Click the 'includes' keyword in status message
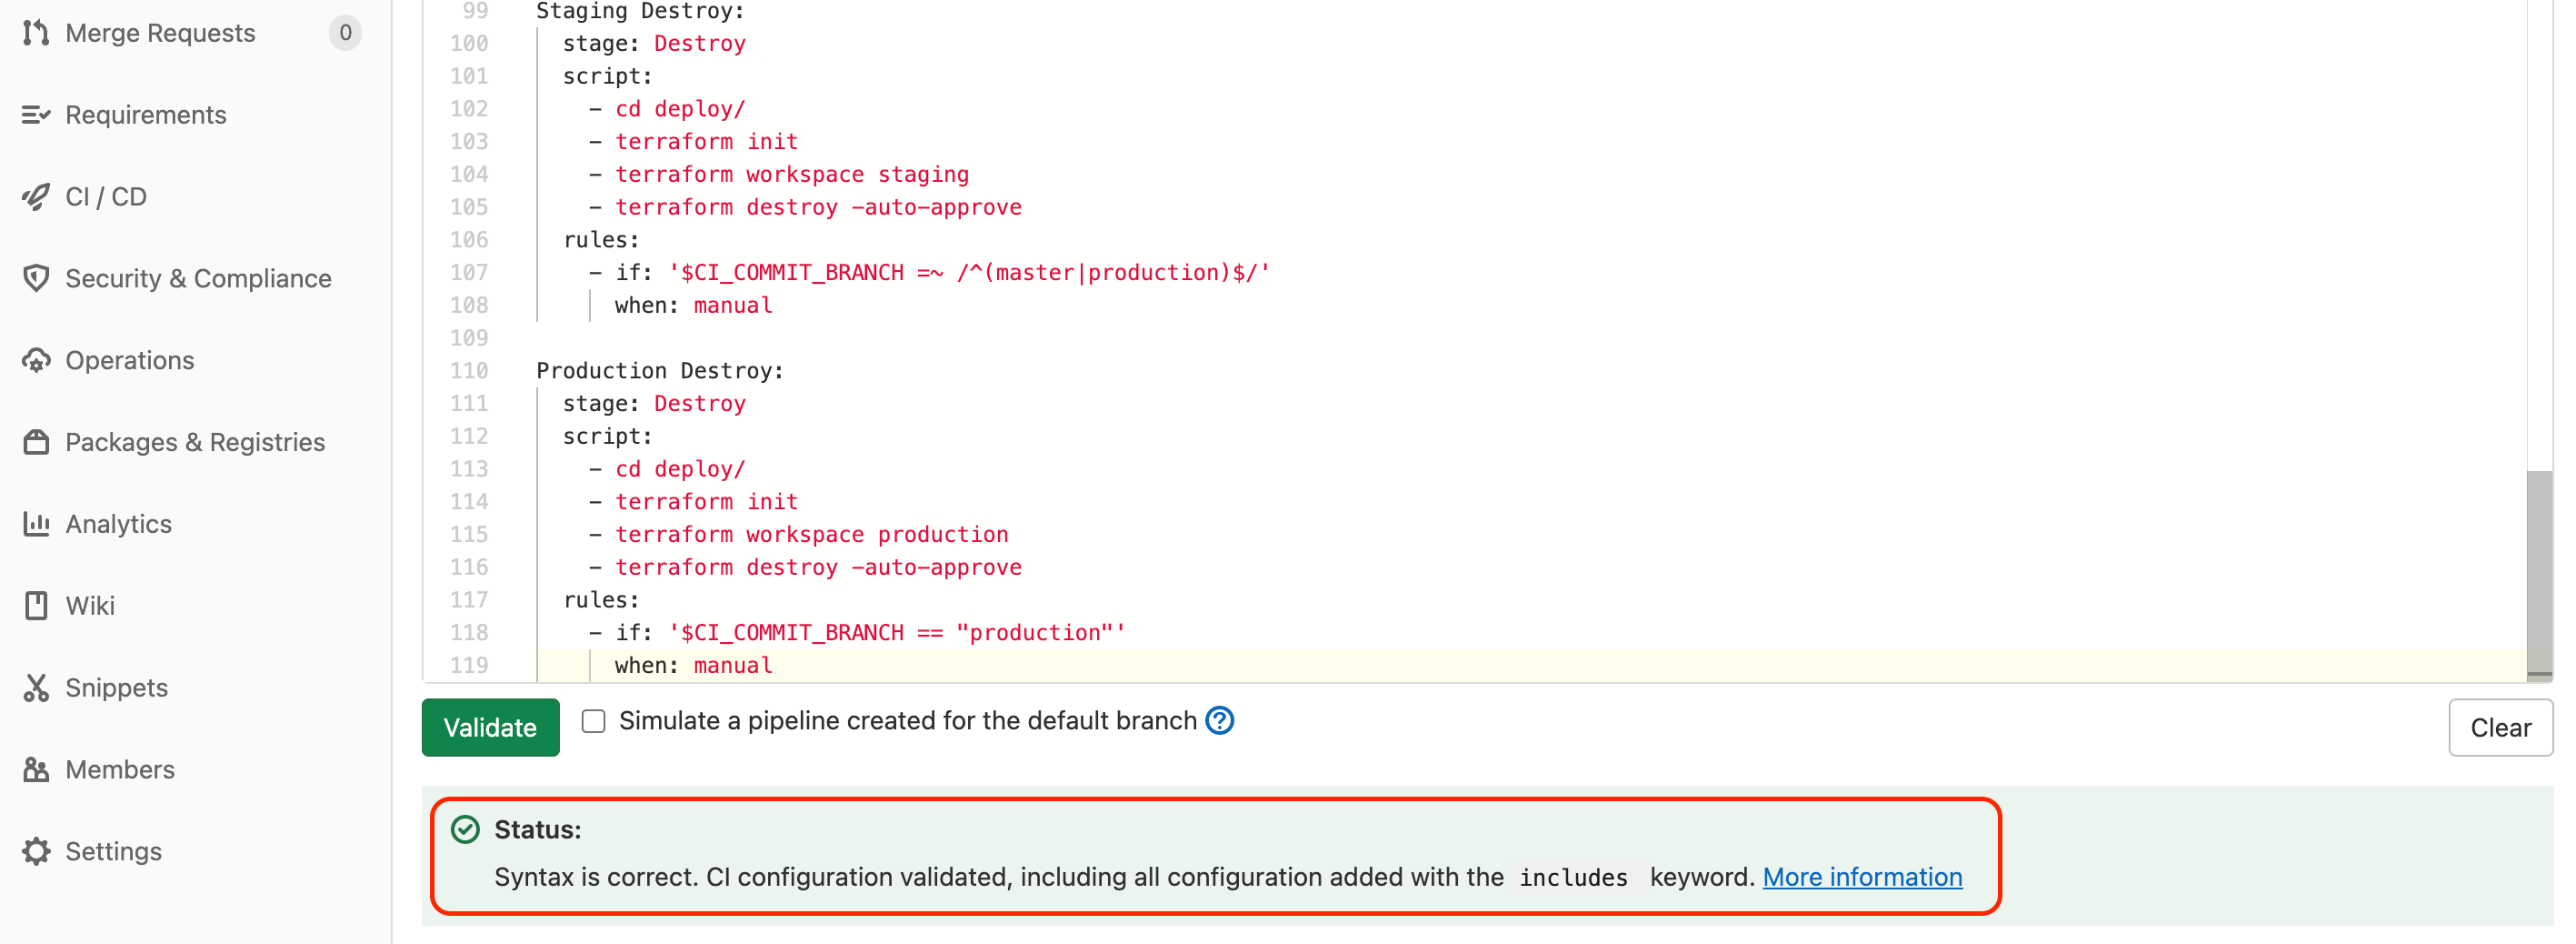The width and height of the screenshot is (2576, 944). click(1574, 877)
